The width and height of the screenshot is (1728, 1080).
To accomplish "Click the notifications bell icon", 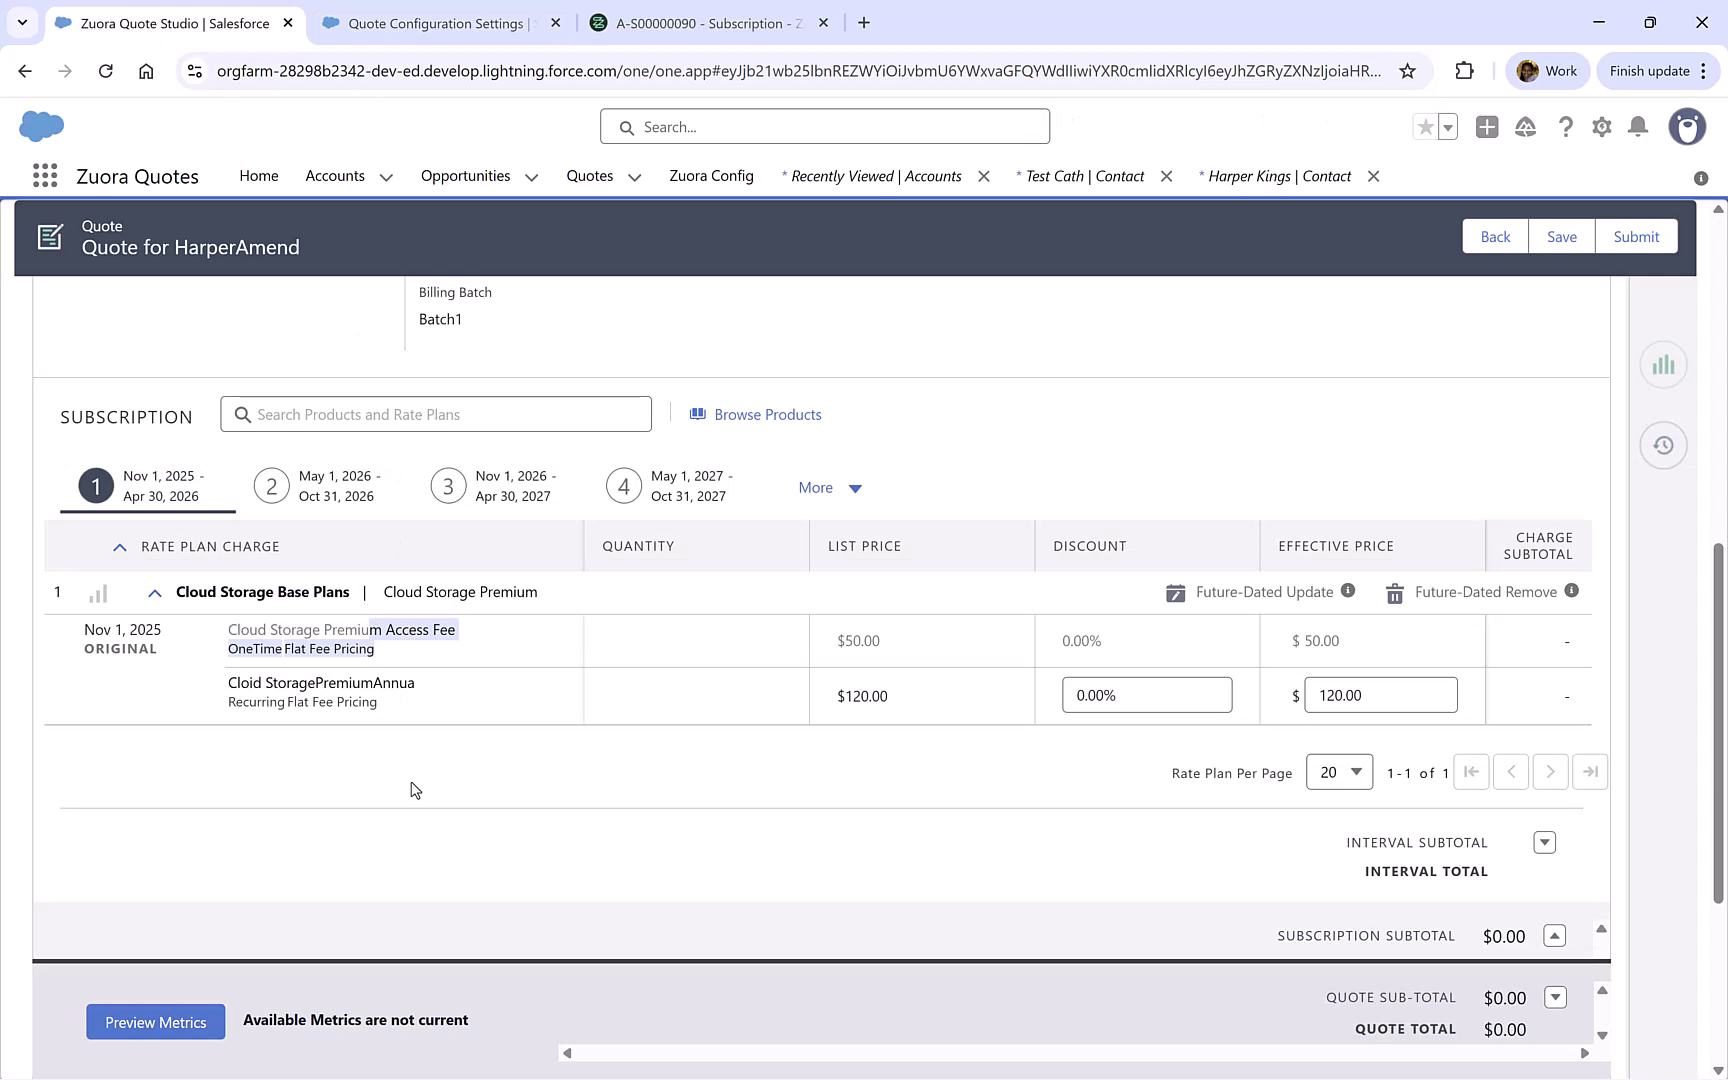I will (1638, 127).
